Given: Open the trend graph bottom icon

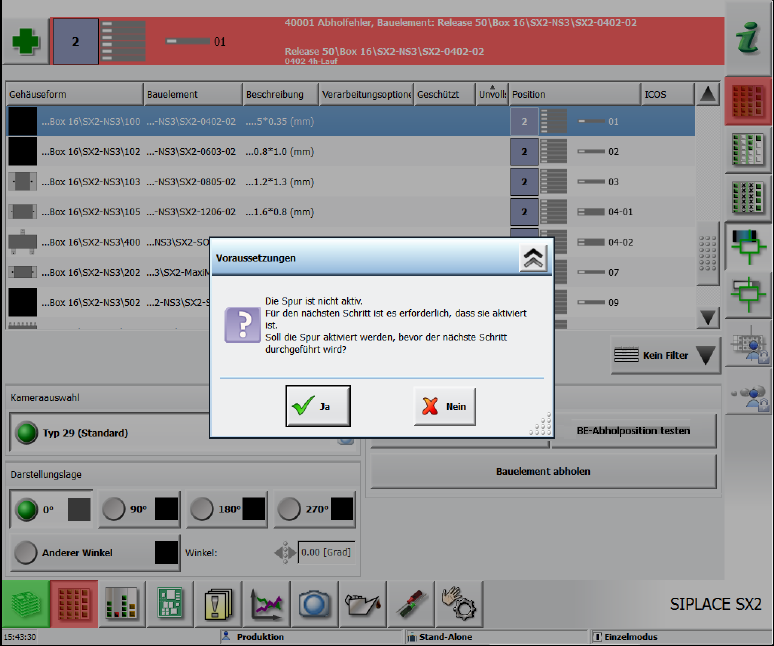Looking at the screenshot, I should point(266,603).
